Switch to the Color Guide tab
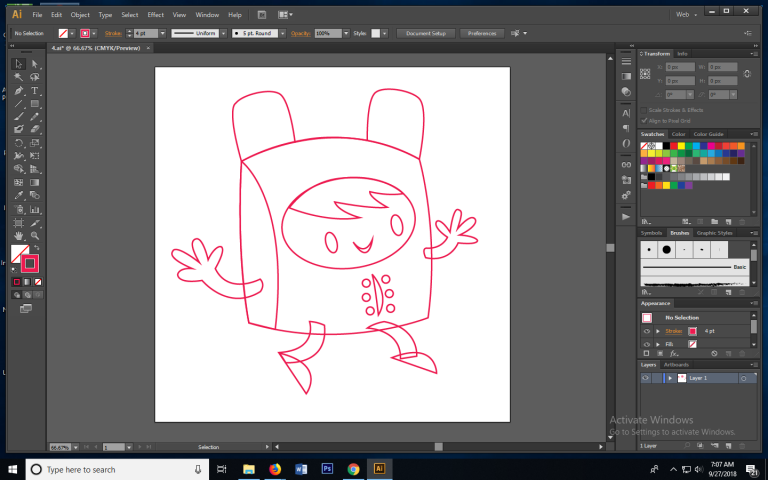The height and width of the screenshot is (480, 768). pos(709,134)
